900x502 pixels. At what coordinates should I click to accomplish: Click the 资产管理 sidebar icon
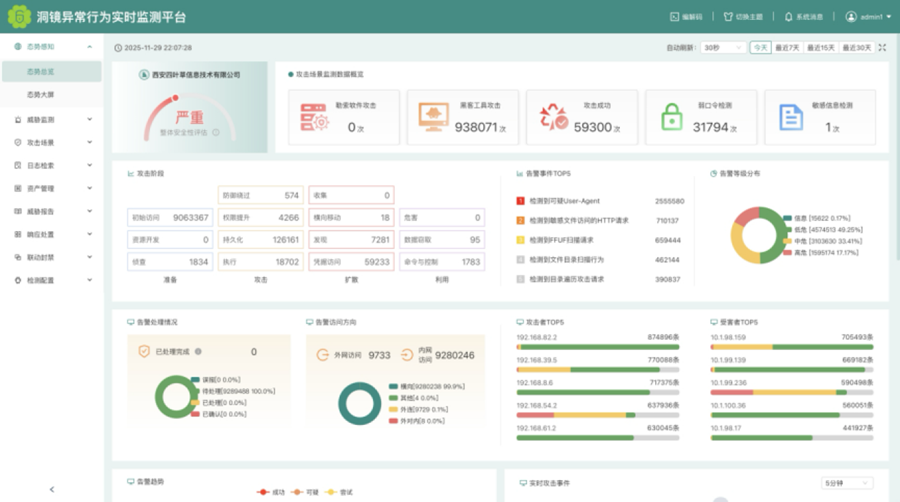click(18, 188)
